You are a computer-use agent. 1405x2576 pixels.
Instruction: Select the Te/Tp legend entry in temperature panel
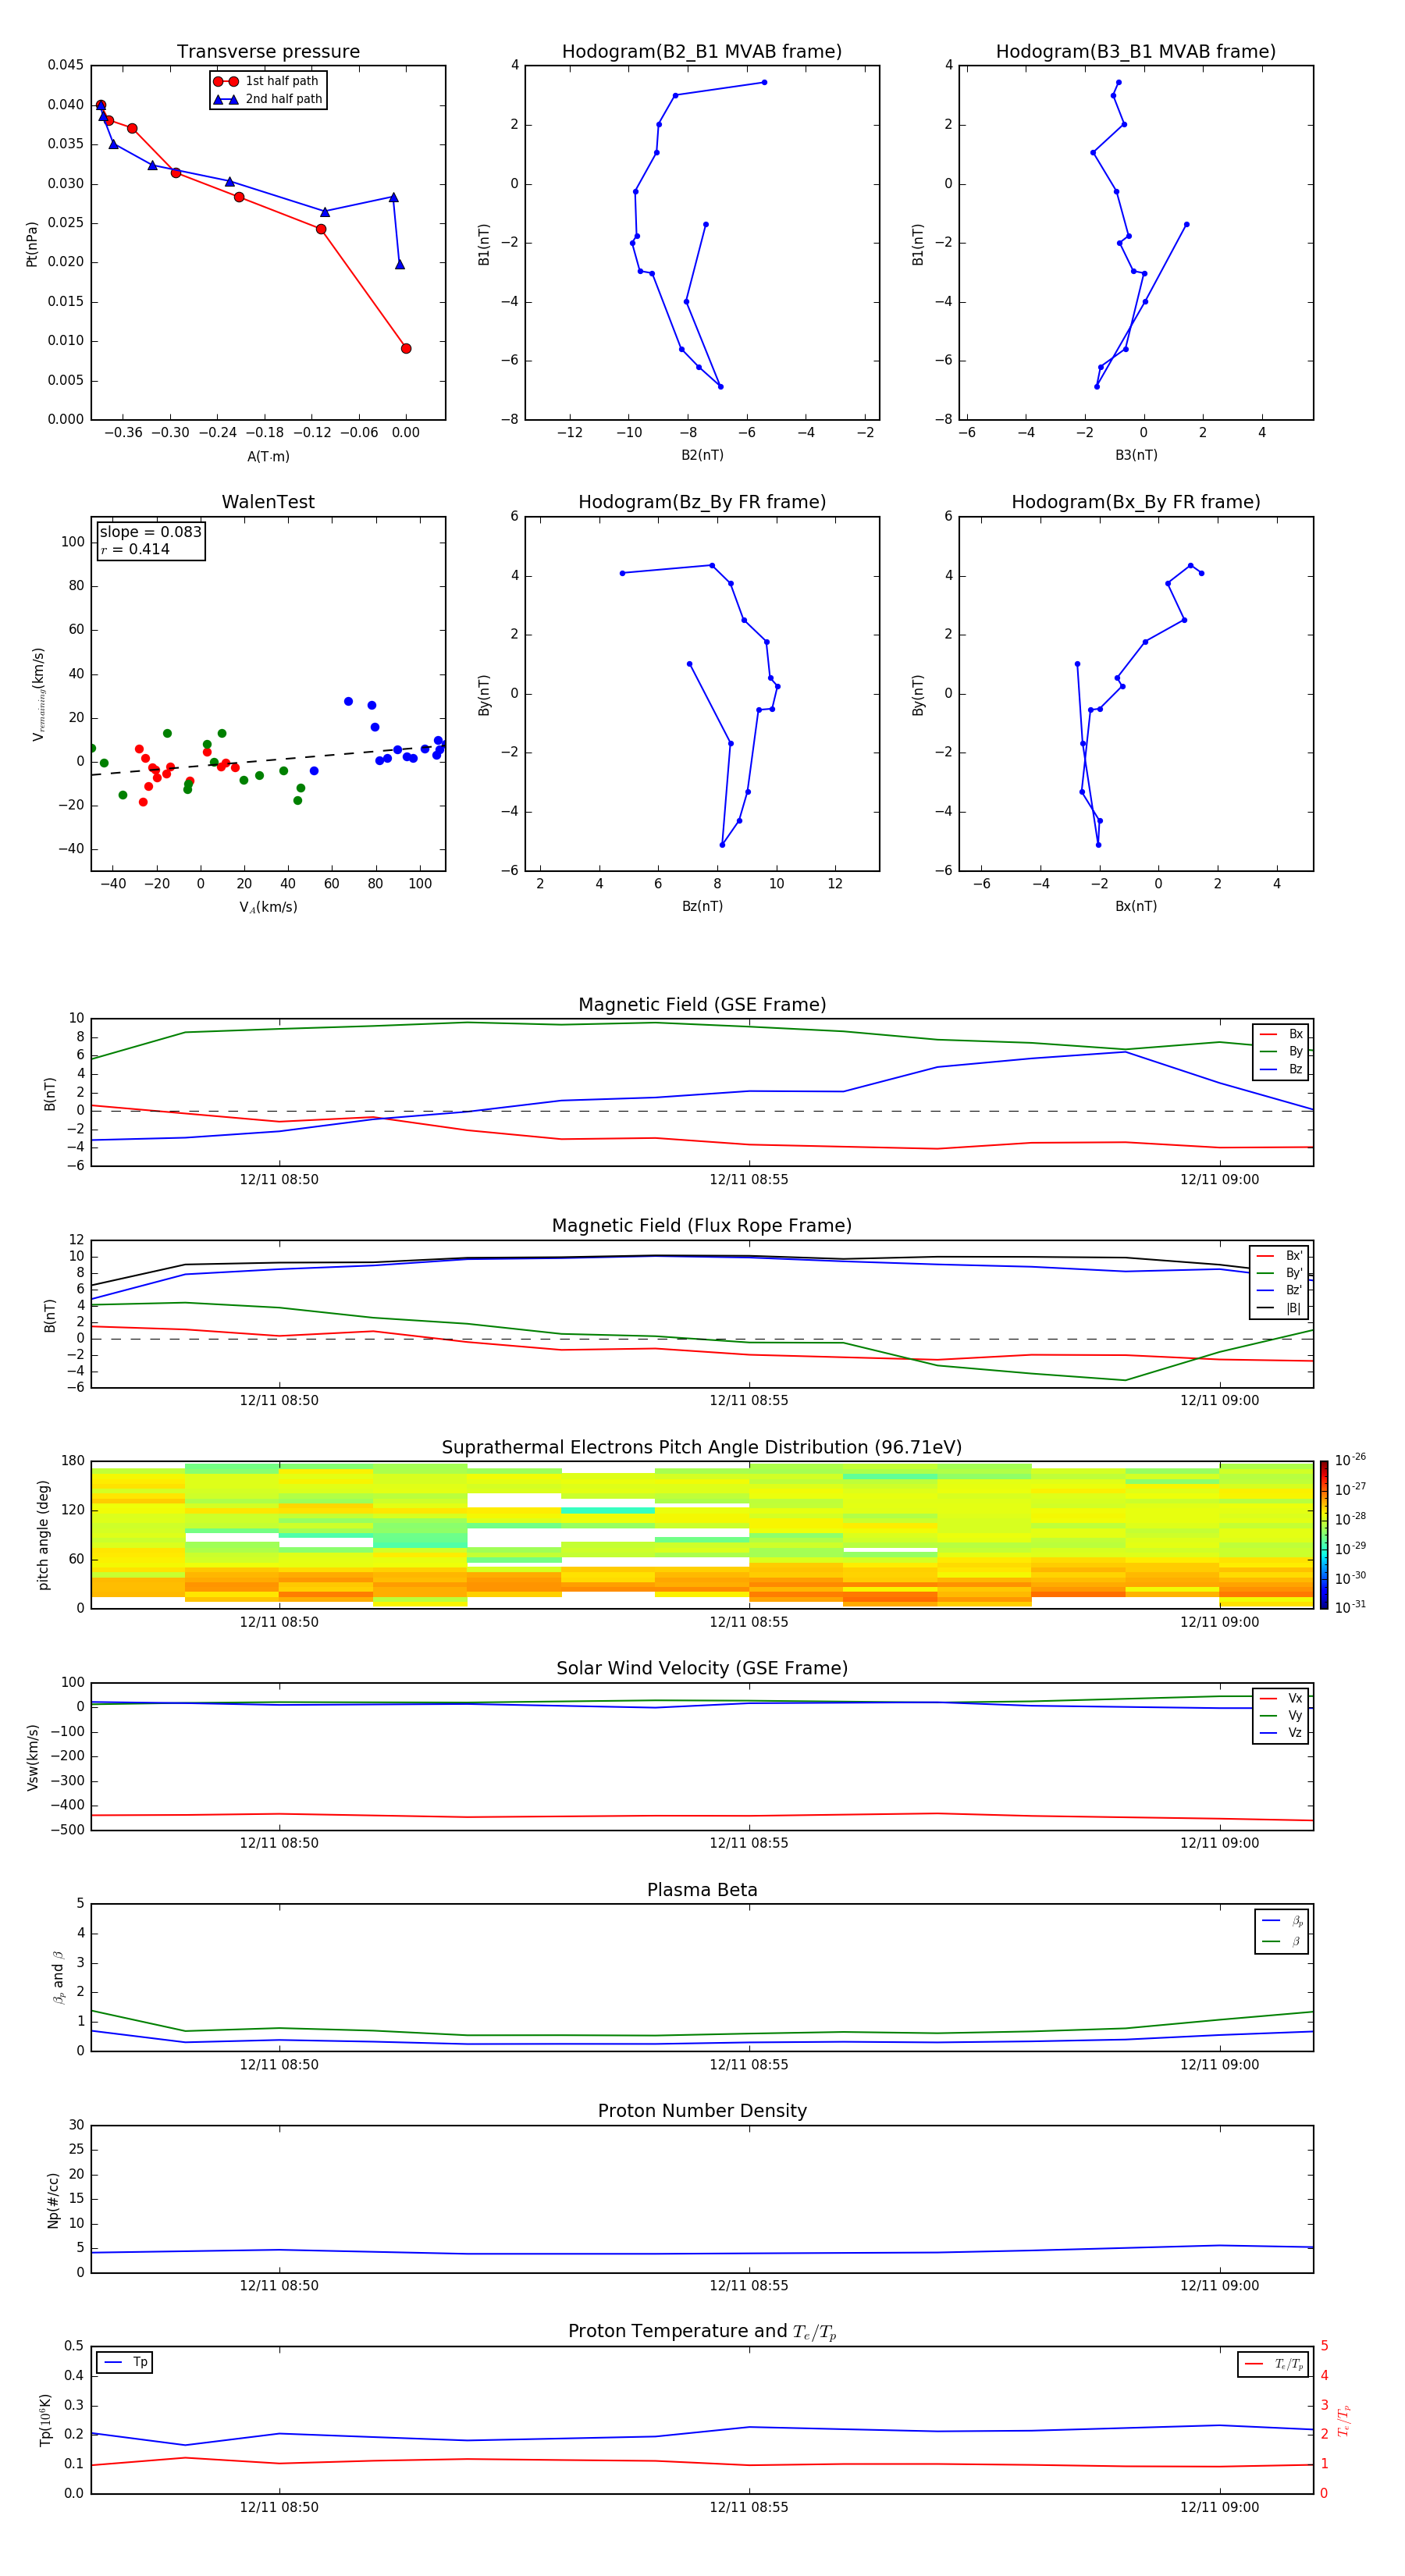tap(1274, 2364)
